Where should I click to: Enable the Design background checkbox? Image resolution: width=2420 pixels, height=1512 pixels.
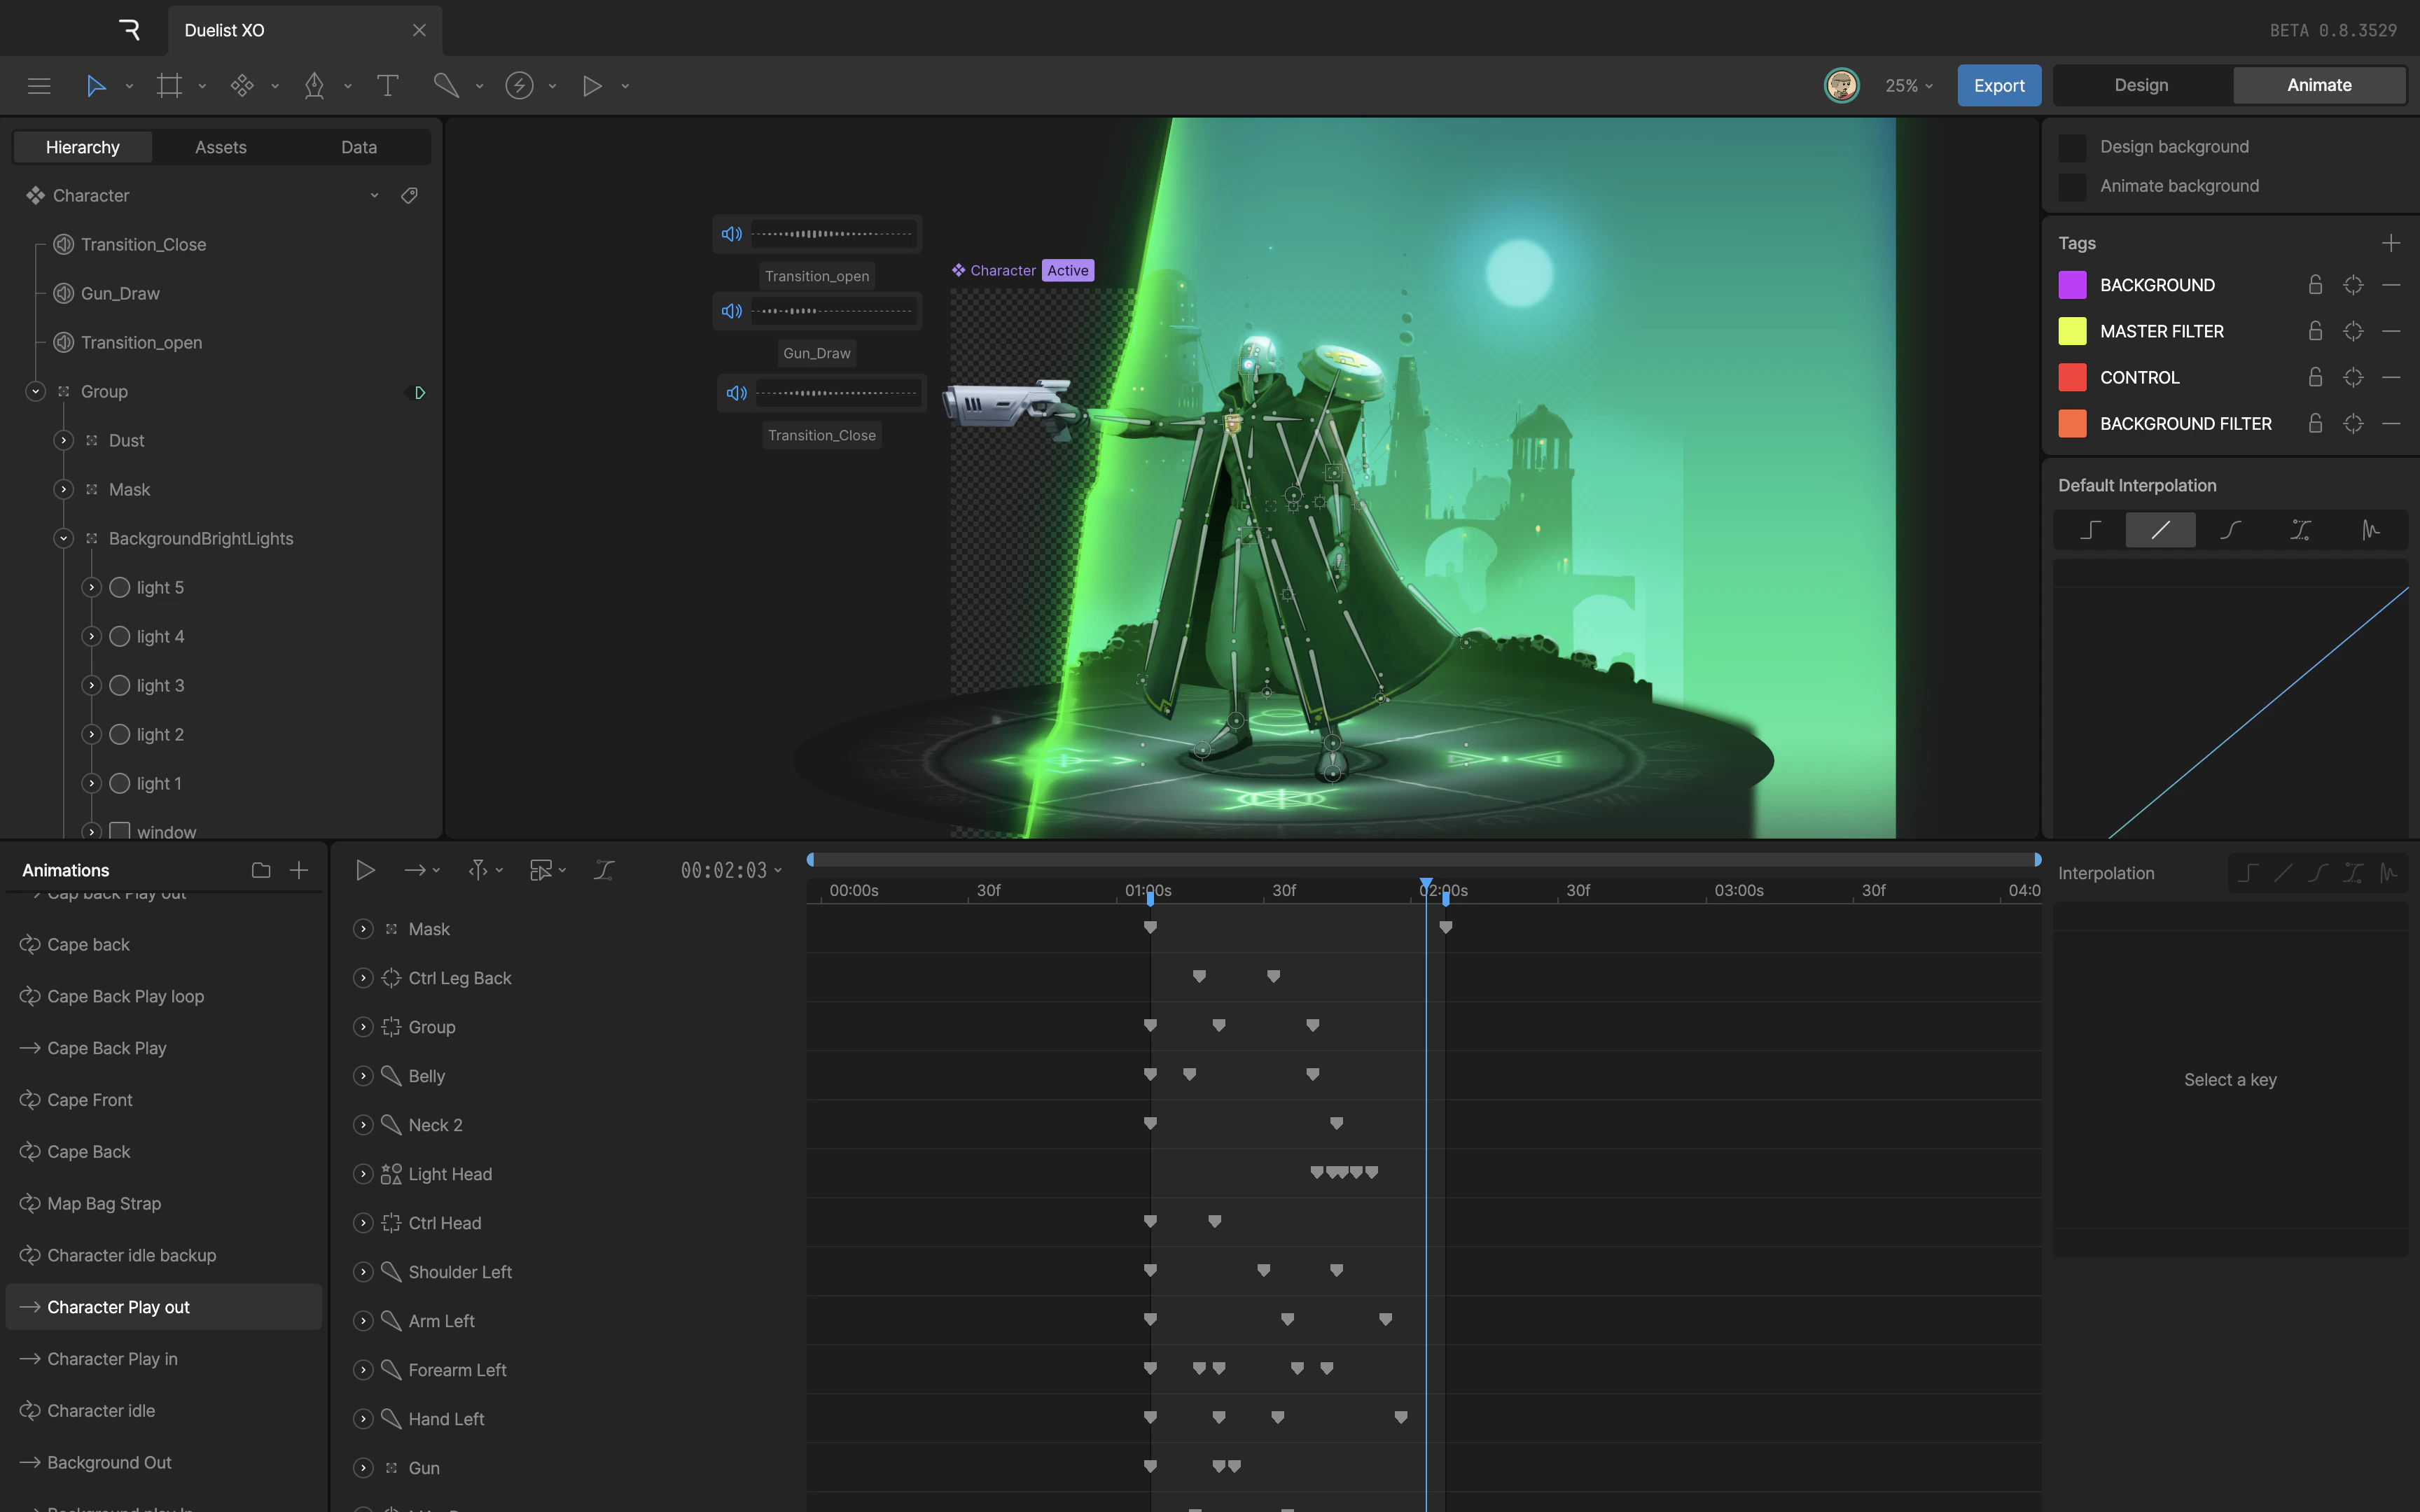click(x=2072, y=146)
